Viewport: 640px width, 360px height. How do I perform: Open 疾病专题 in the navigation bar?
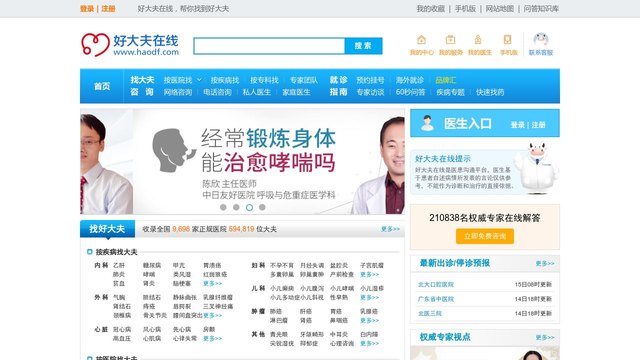point(451,92)
